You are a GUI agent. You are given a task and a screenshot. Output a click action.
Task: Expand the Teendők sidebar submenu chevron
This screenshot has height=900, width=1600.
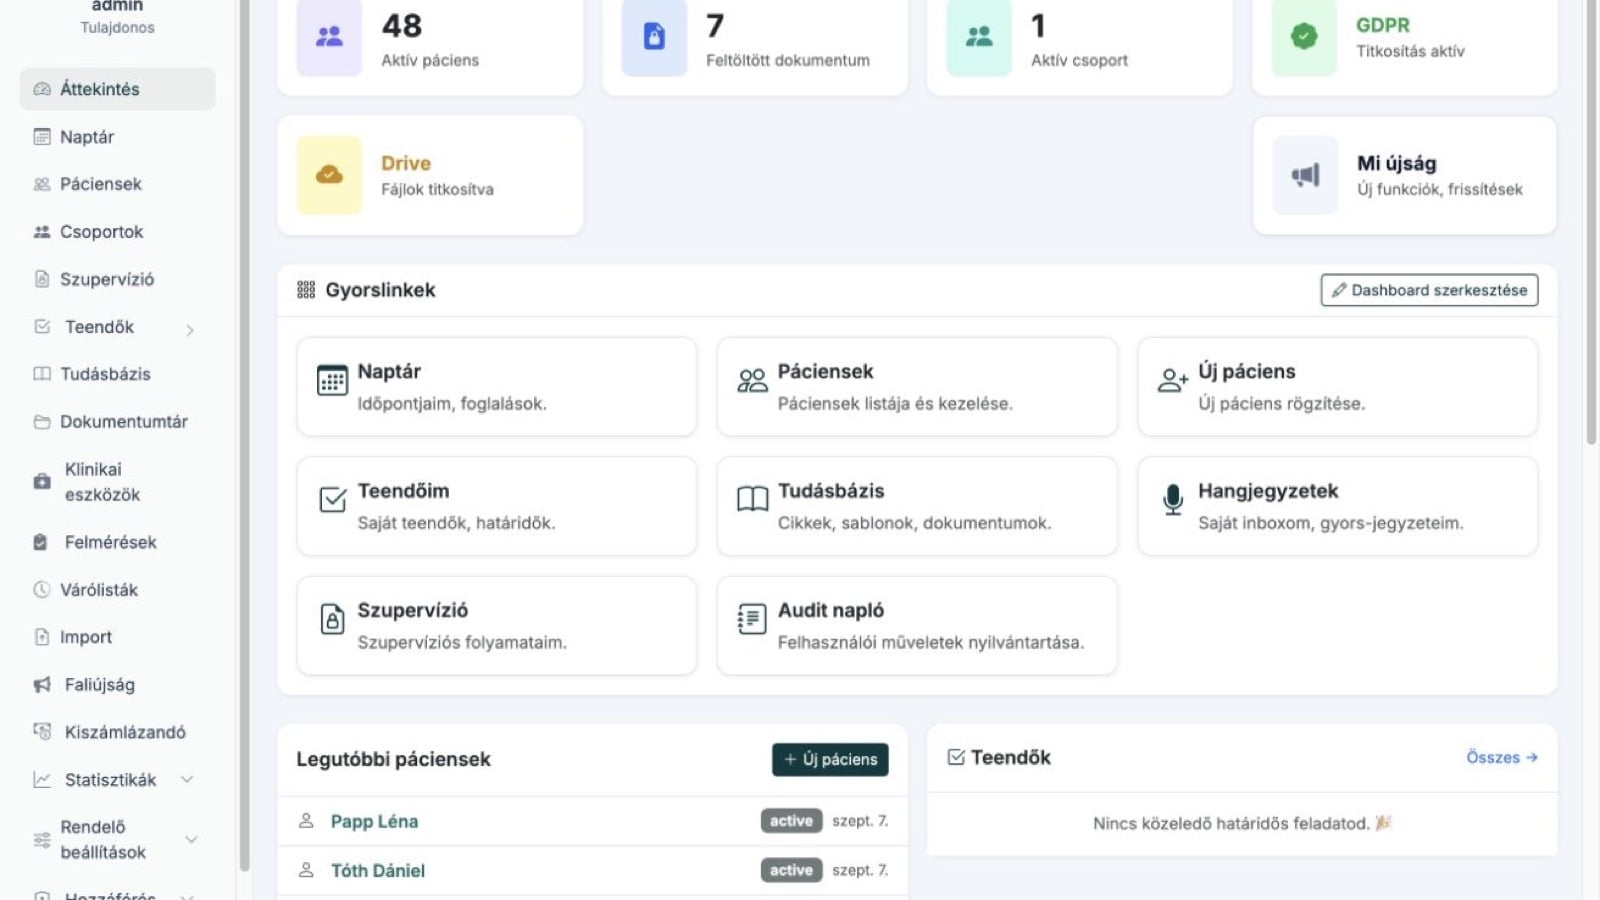[x=189, y=329]
